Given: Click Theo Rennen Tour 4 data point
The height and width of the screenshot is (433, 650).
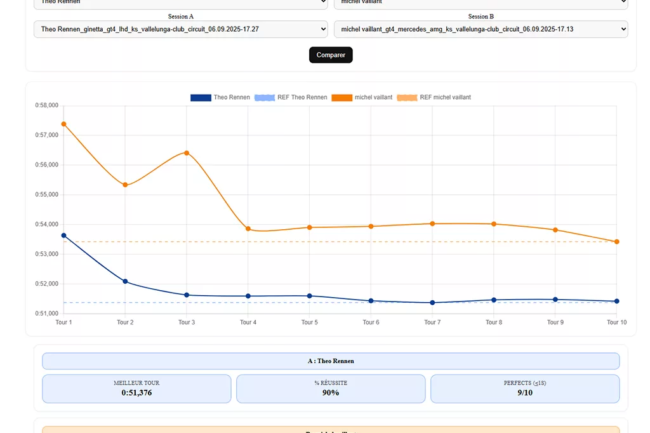Looking at the screenshot, I should click(x=248, y=296).
